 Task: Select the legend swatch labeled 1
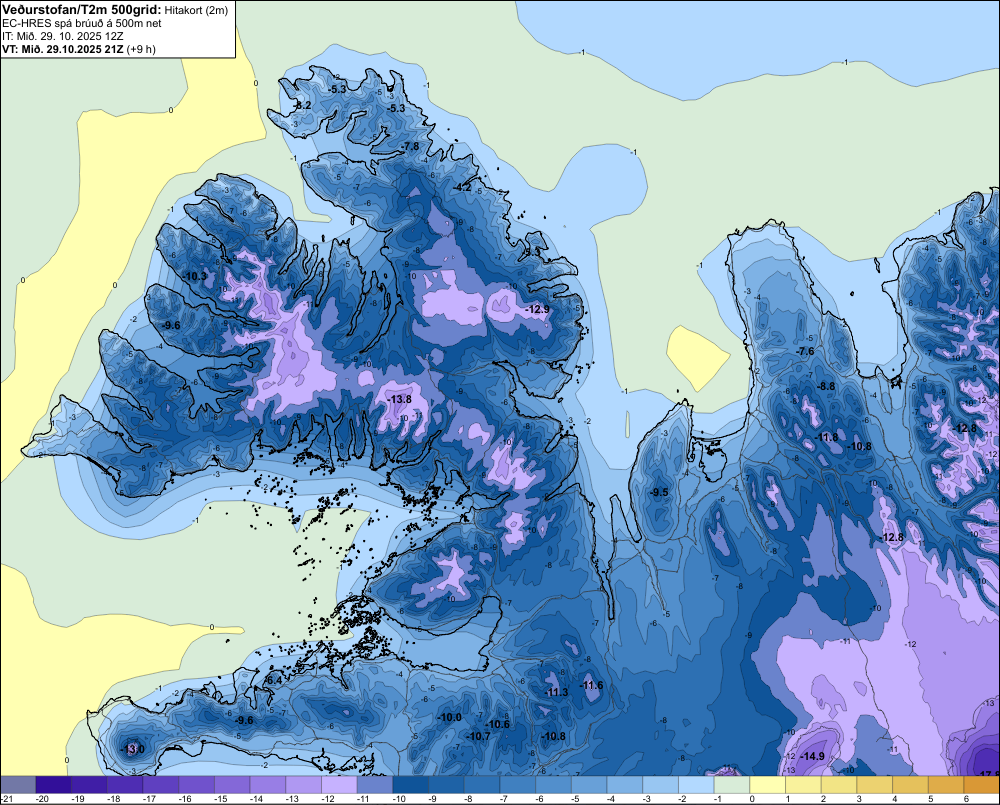pyautogui.click(x=804, y=784)
